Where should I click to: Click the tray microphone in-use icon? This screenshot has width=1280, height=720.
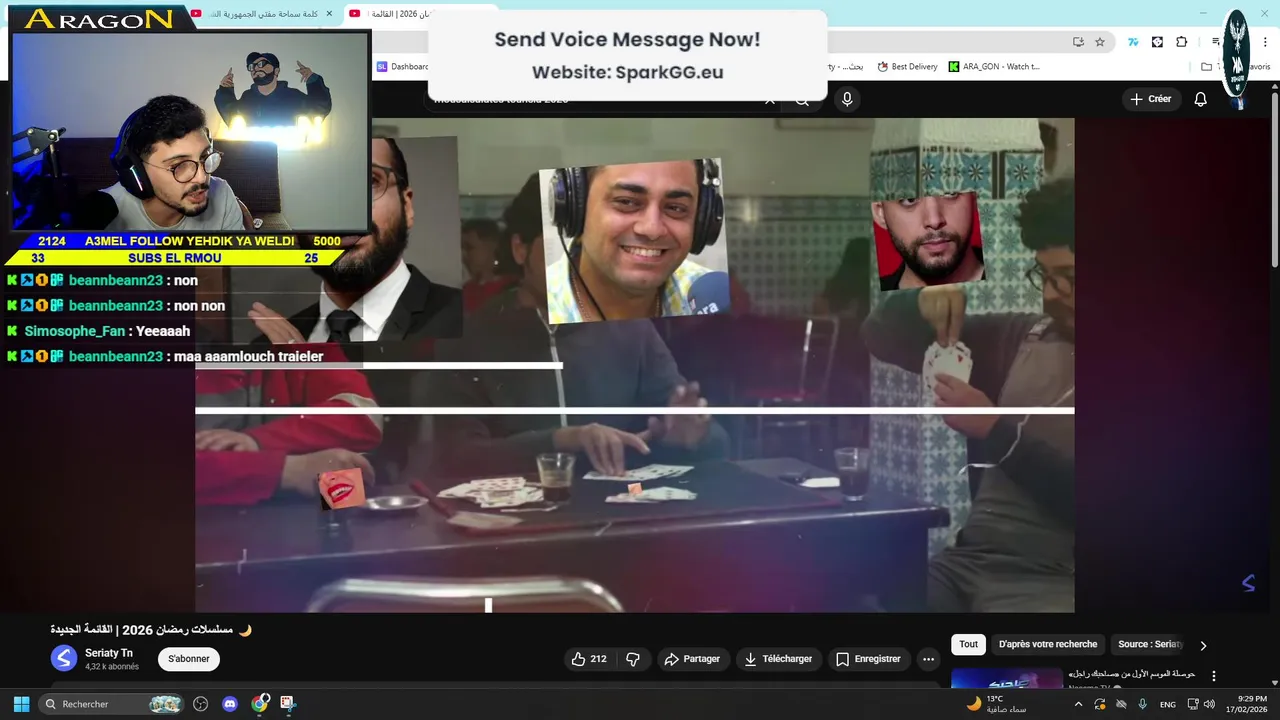click(x=1142, y=704)
